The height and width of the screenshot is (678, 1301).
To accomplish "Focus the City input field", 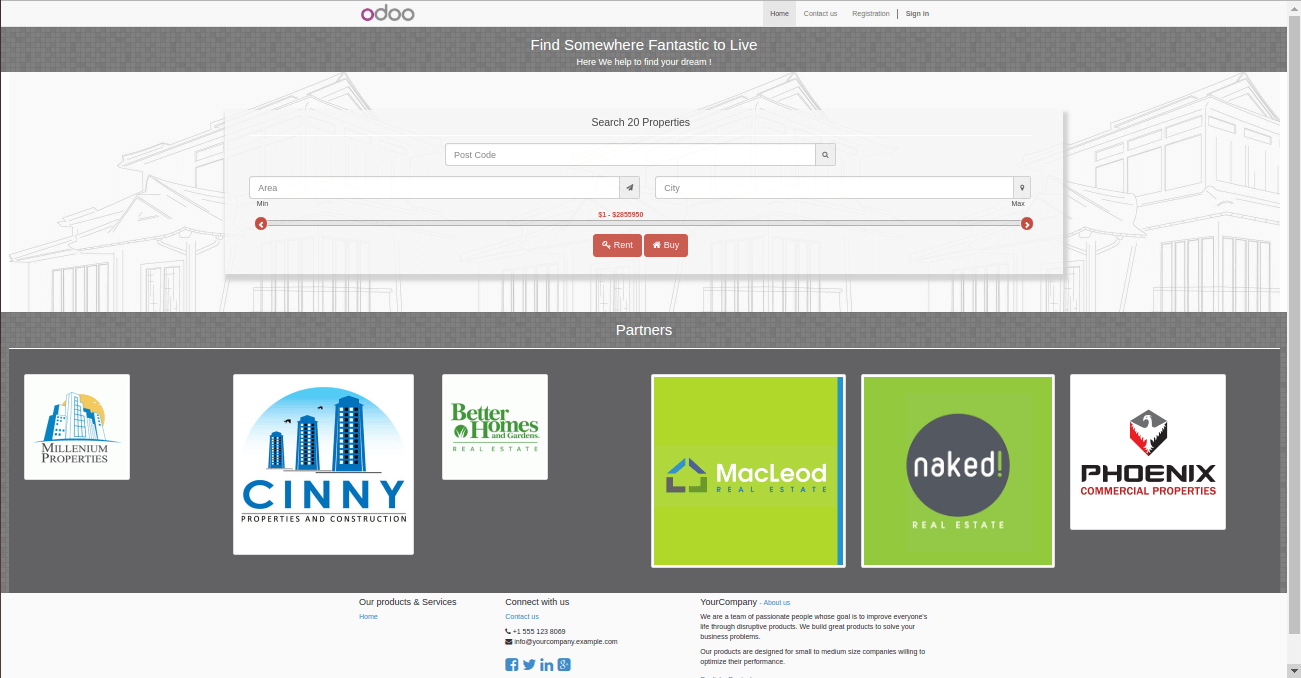I will pyautogui.click(x=835, y=188).
